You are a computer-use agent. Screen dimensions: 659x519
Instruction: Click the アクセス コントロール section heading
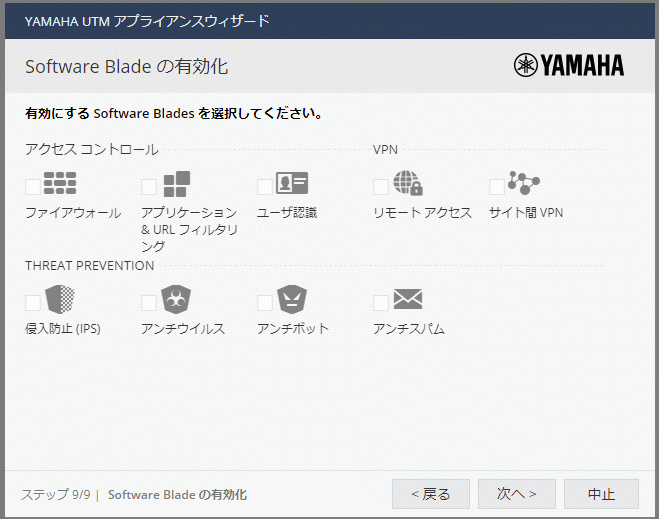[92, 149]
